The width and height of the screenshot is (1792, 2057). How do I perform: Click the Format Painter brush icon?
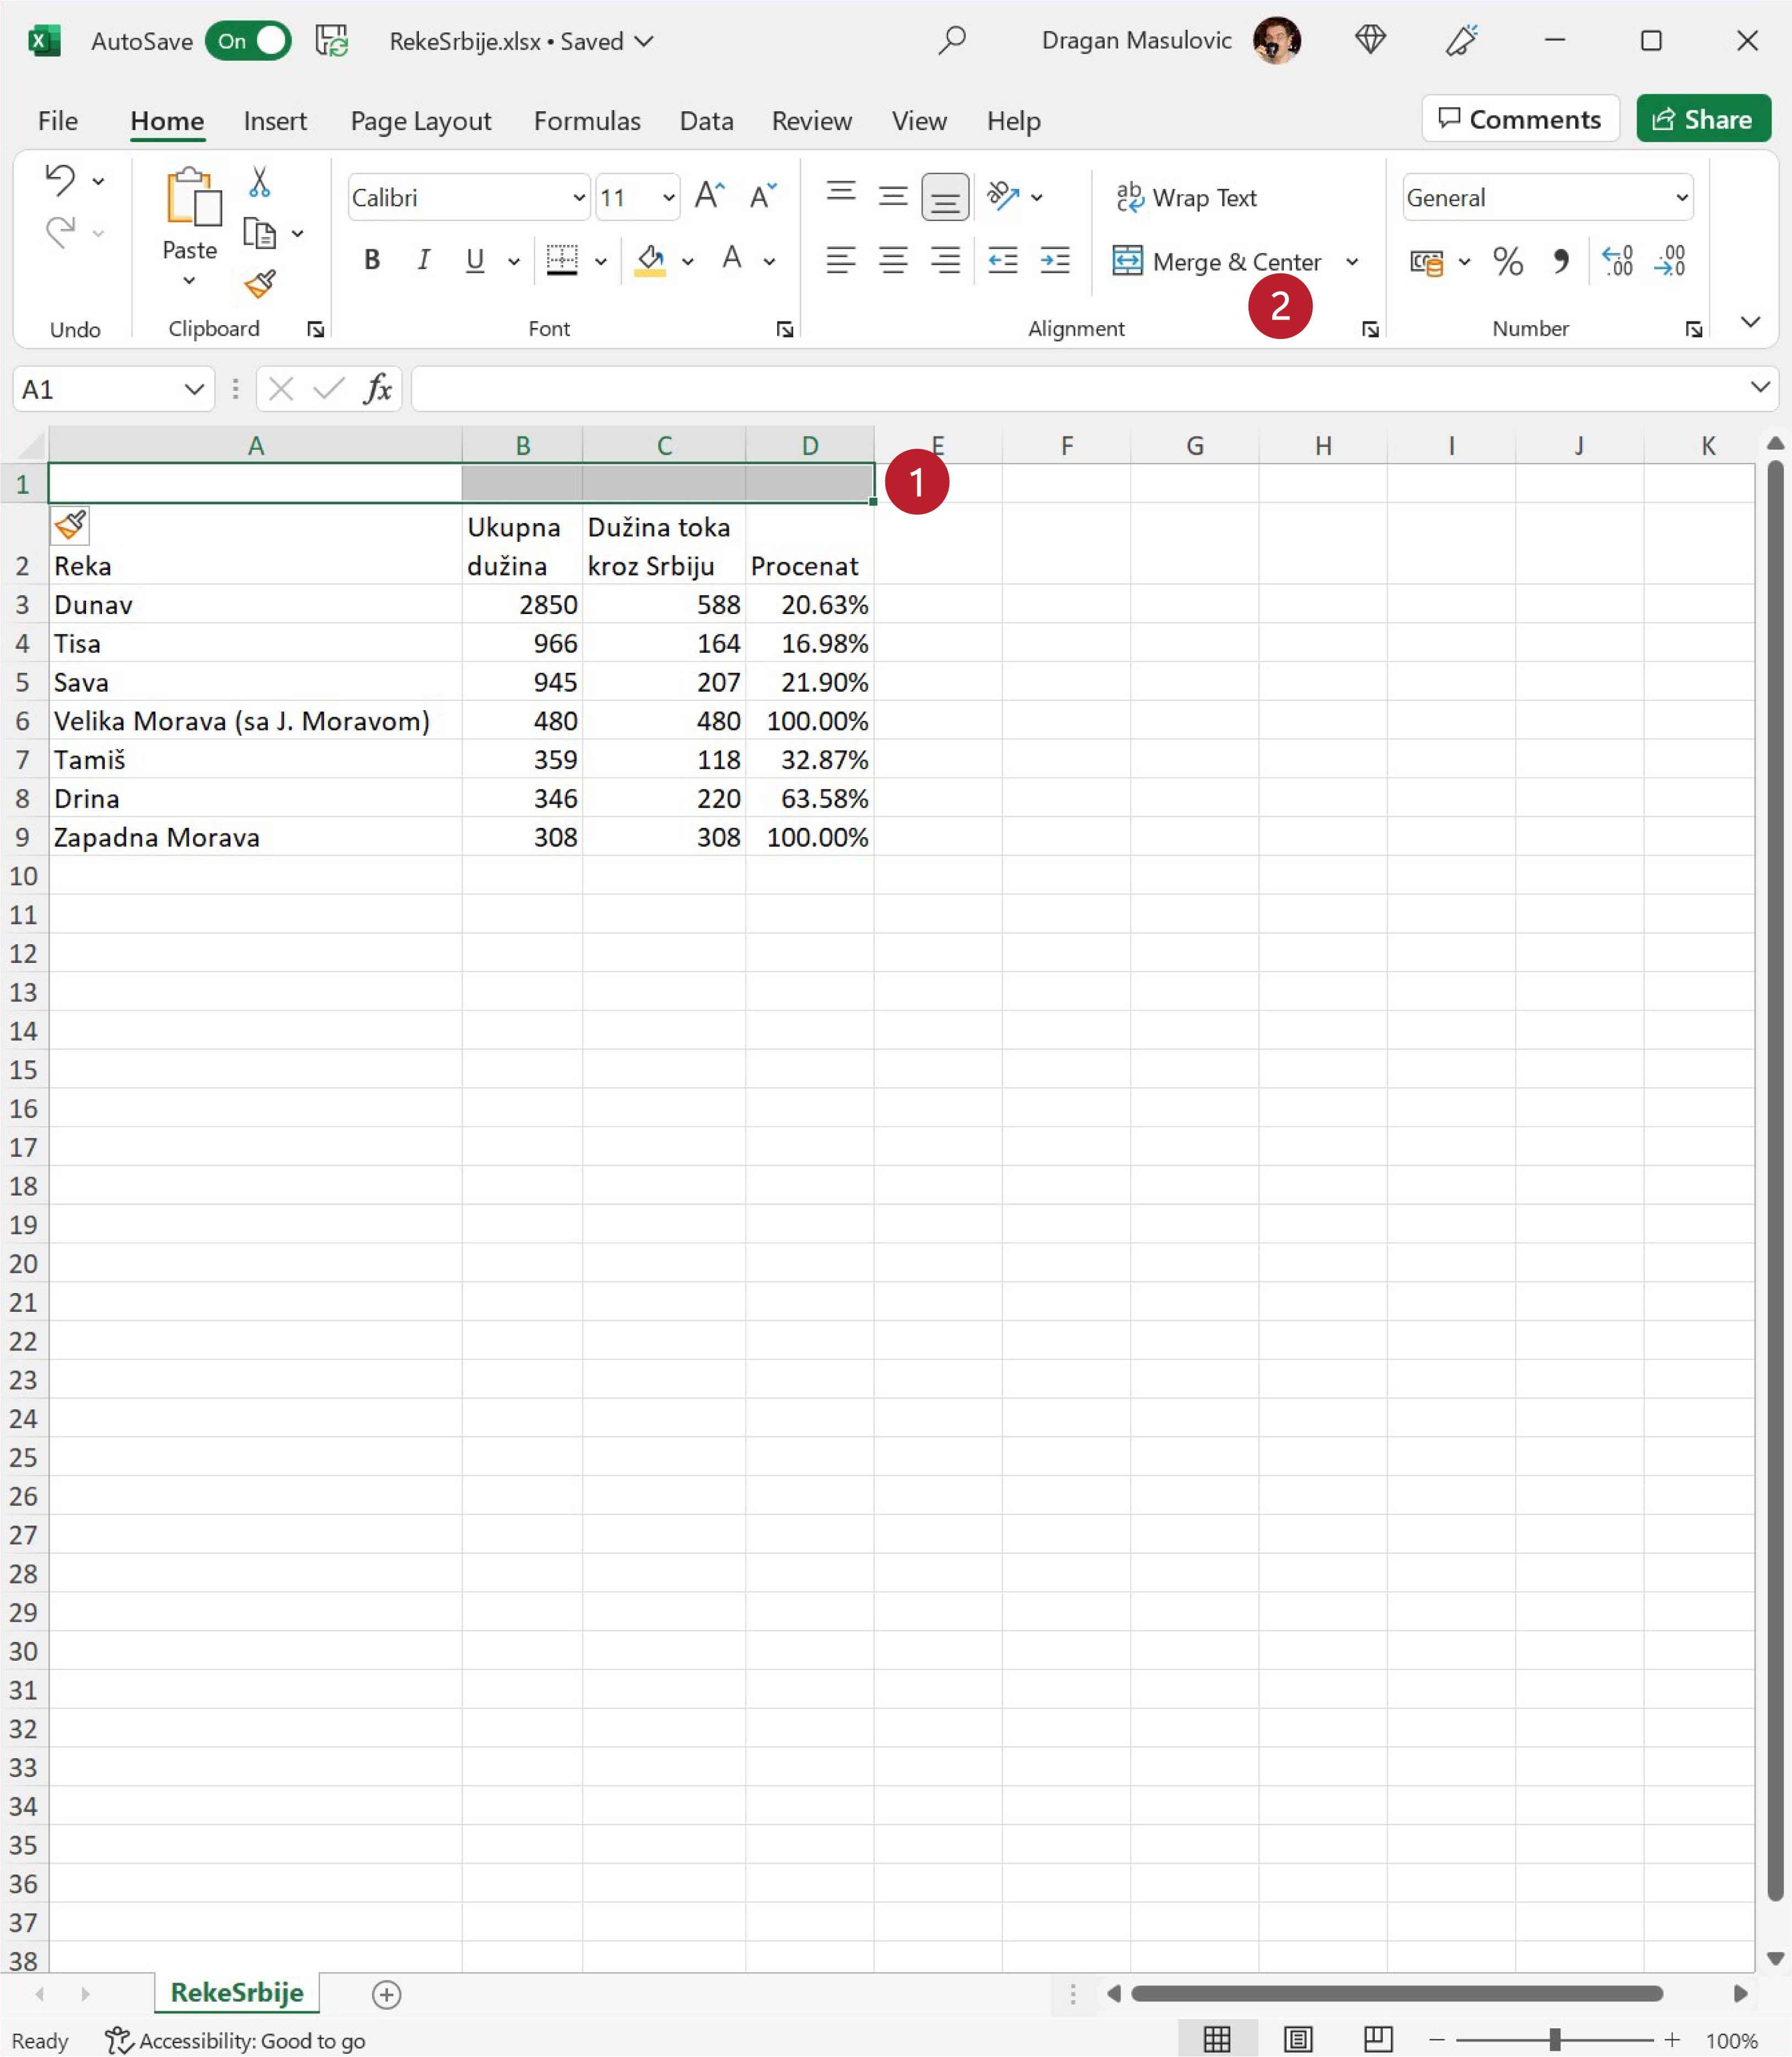pos(260,284)
